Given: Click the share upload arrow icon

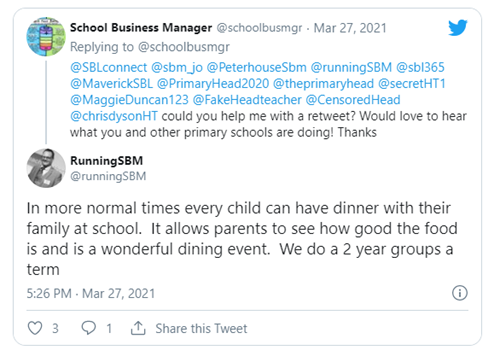Looking at the screenshot, I should (138, 328).
